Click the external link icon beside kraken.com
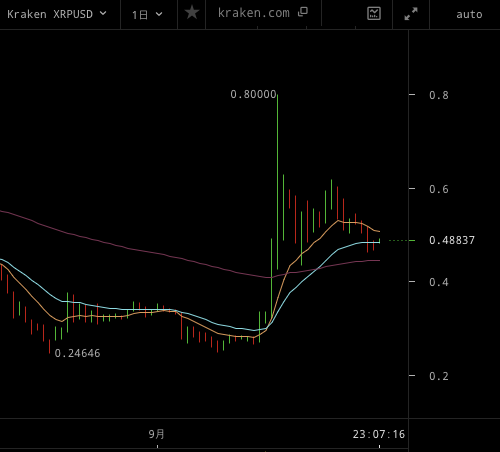500x452 pixels. [x=303, y=12]
